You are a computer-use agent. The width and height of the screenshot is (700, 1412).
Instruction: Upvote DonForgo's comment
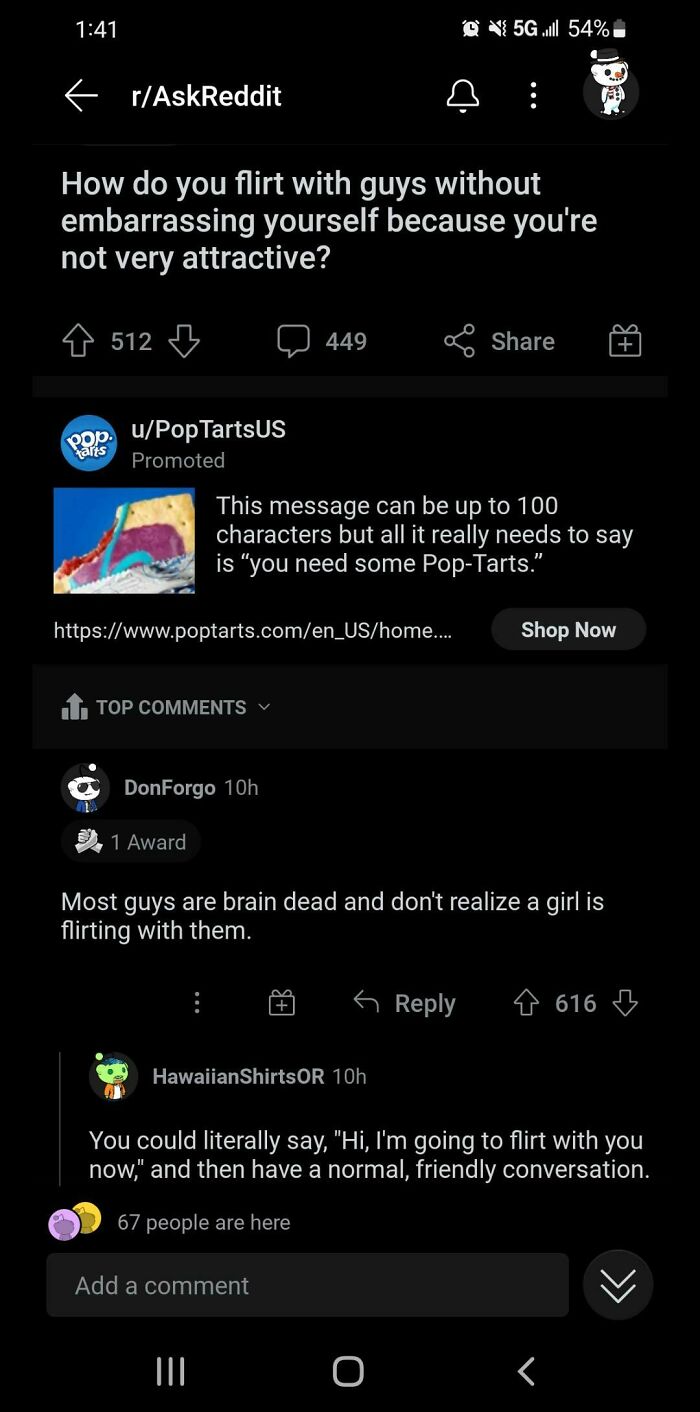point(526,1003)
